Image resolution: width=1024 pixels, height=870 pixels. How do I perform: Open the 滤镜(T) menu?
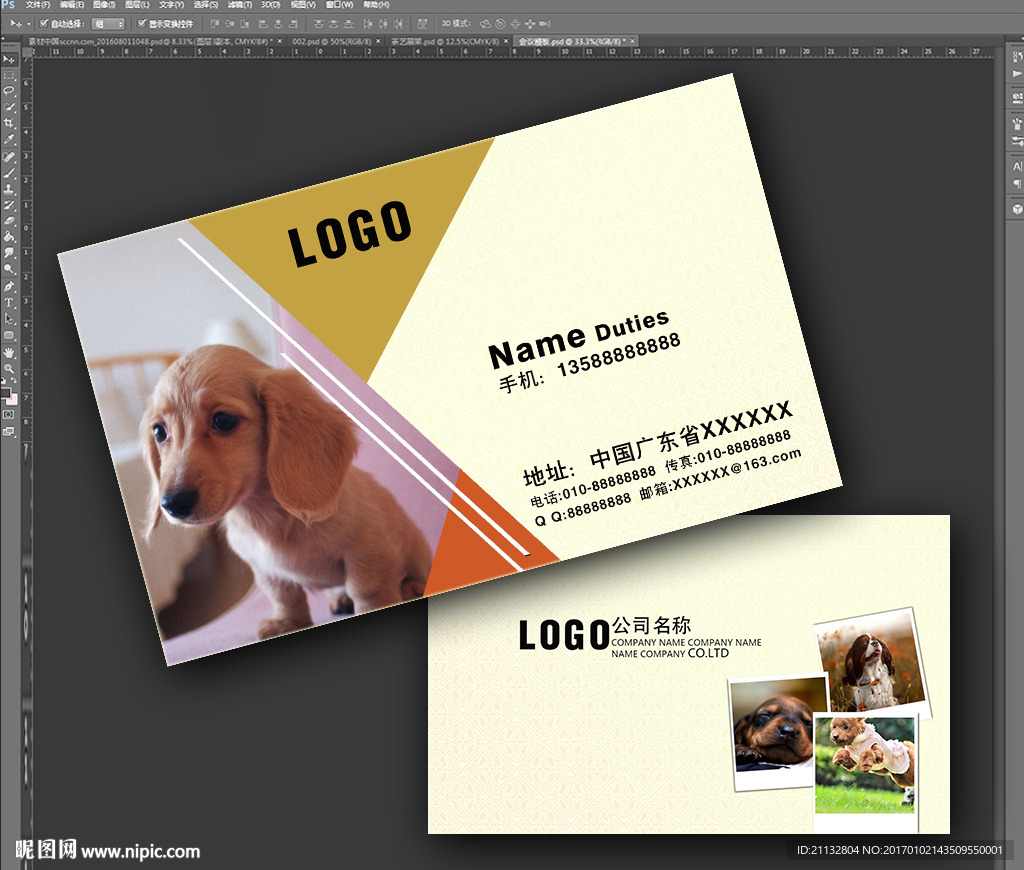pos(237,5)
